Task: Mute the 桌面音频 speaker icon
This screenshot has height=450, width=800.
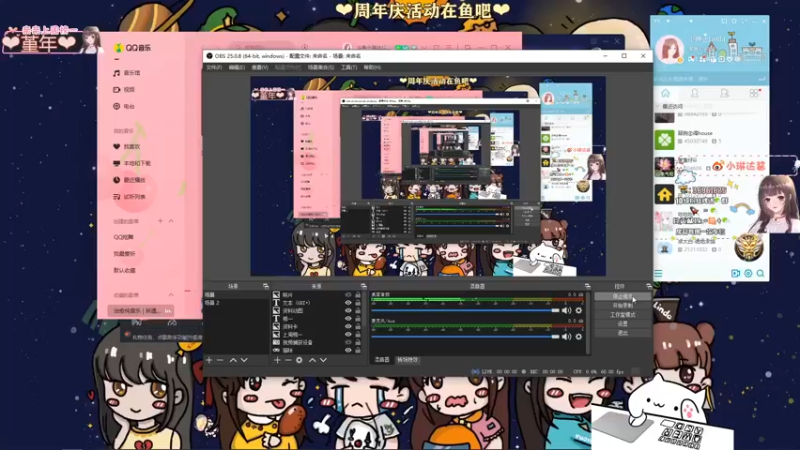Action: [567, 310]
